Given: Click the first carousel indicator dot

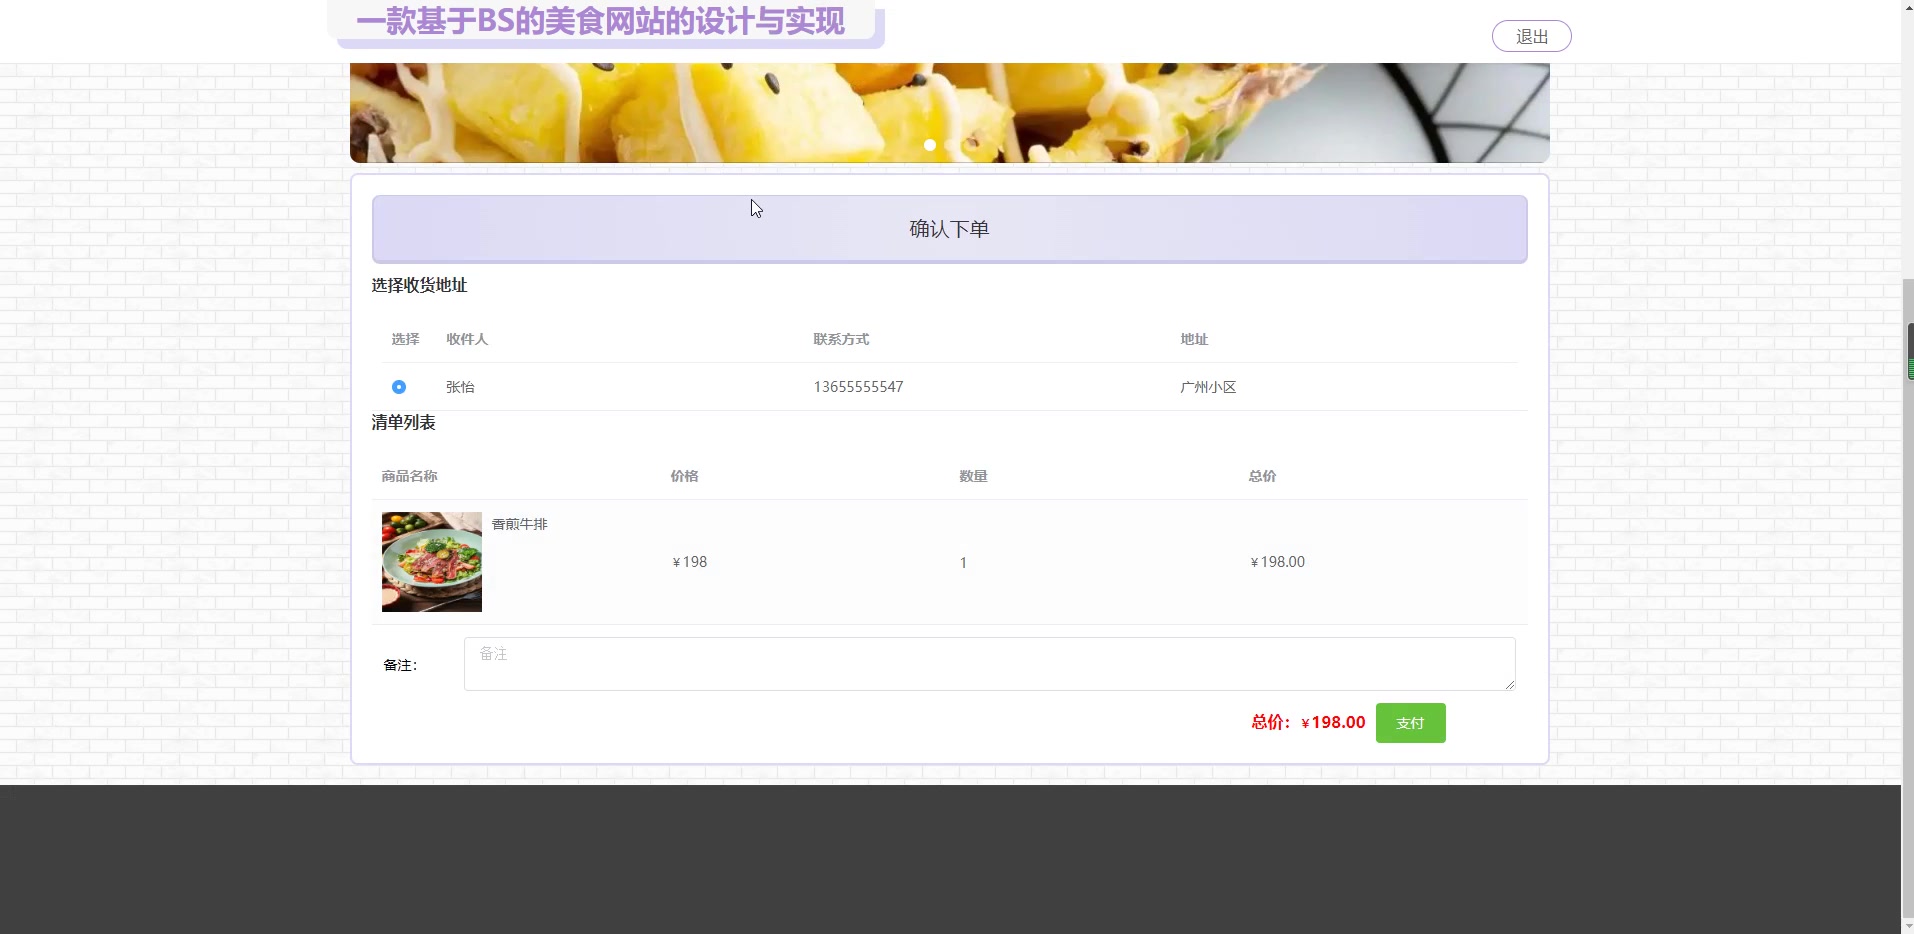Looking at the screenshot, I should click(x=929, y=145).
